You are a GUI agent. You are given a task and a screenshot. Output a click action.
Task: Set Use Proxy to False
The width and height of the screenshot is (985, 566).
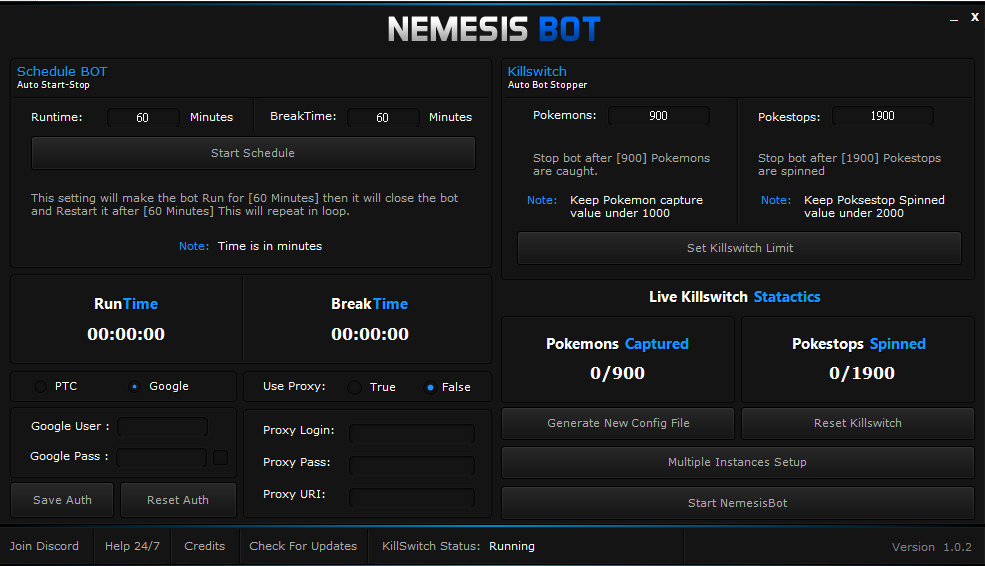[x=431, y=387]
